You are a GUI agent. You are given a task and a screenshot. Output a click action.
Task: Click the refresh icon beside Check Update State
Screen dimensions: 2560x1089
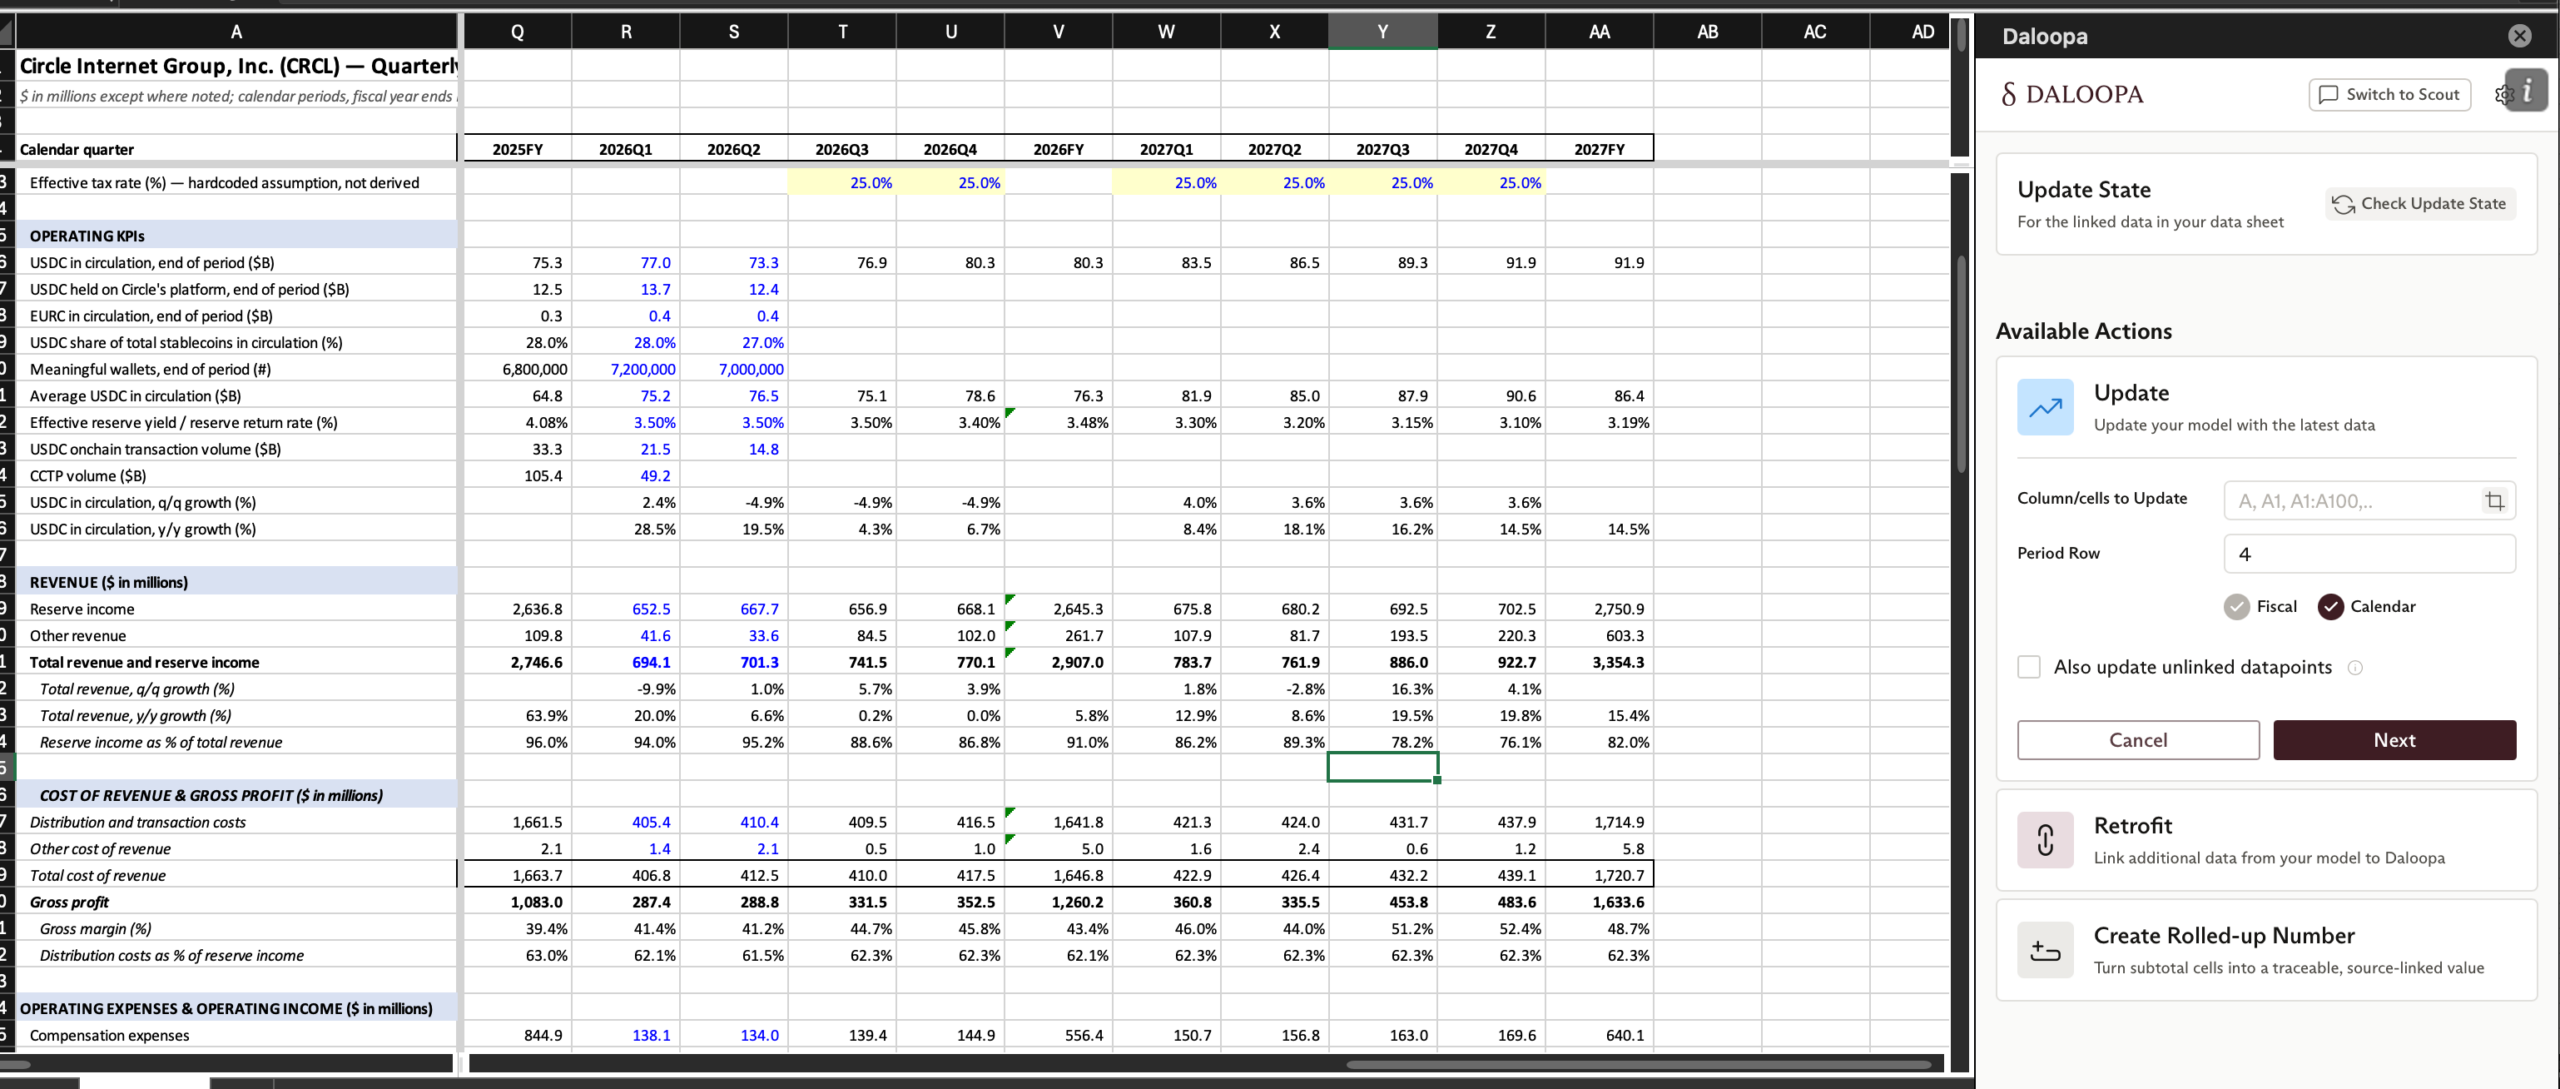tap(2343, 204)
